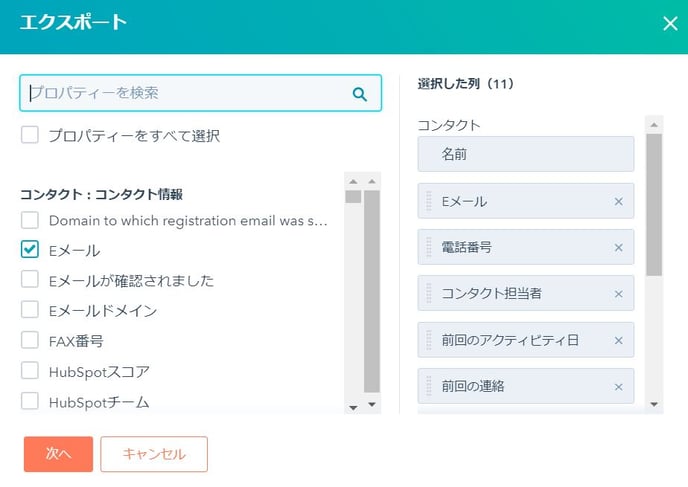The image size is (688, 487).
Task: Remove コンタクト担当者 from selected columns
Action: coord(618,294)
